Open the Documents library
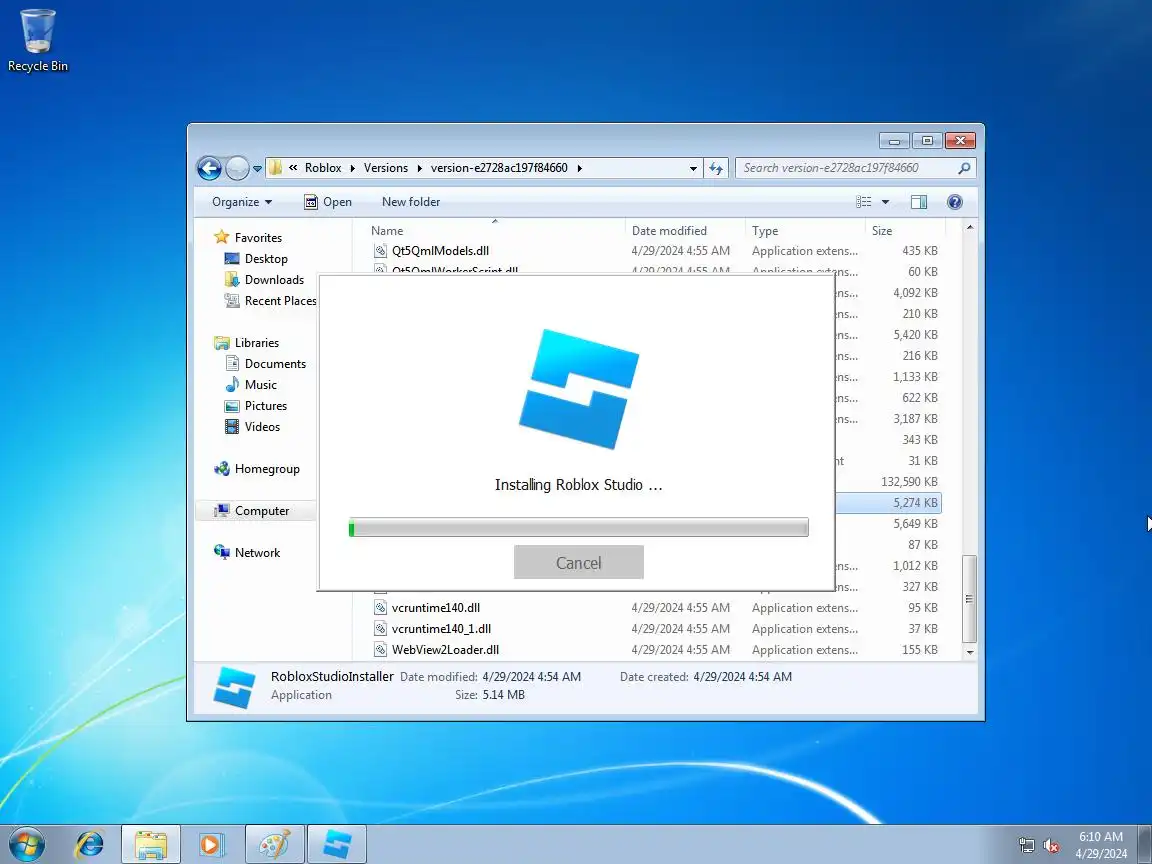Screen dimensions: 1152x864 pos(264,364)
